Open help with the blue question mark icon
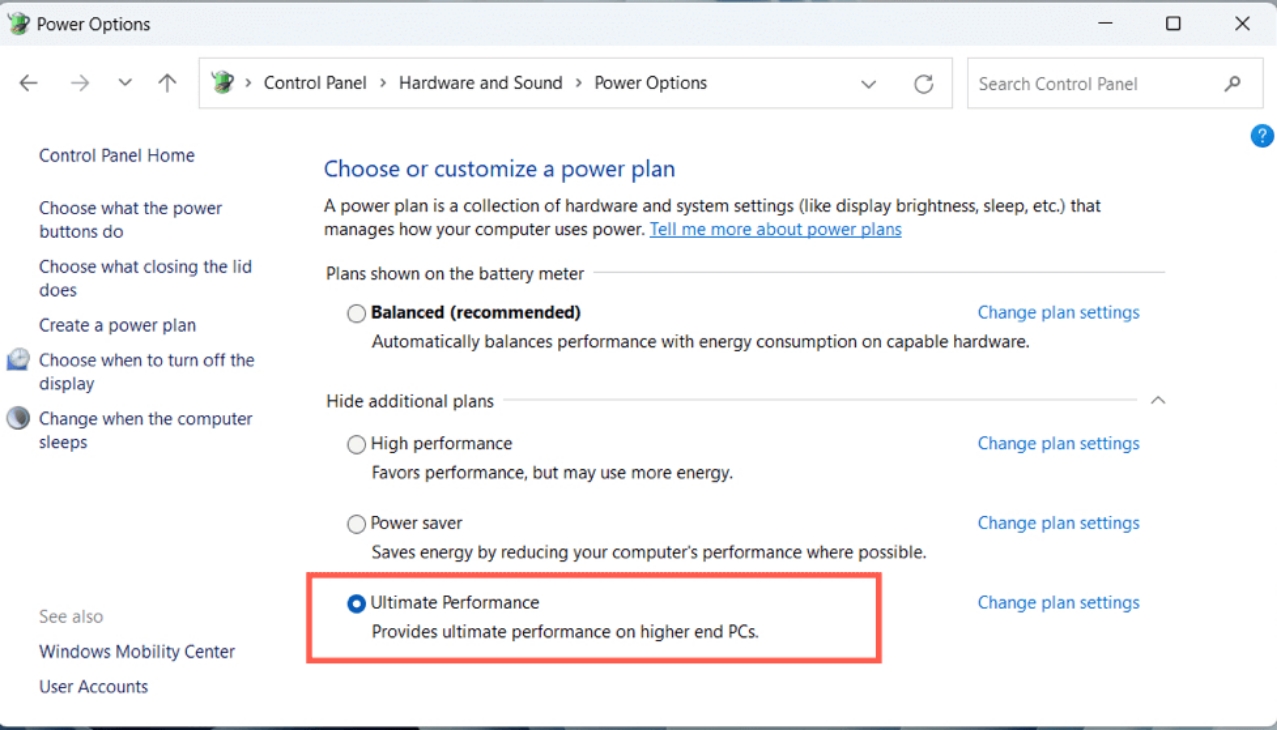 1262,136
